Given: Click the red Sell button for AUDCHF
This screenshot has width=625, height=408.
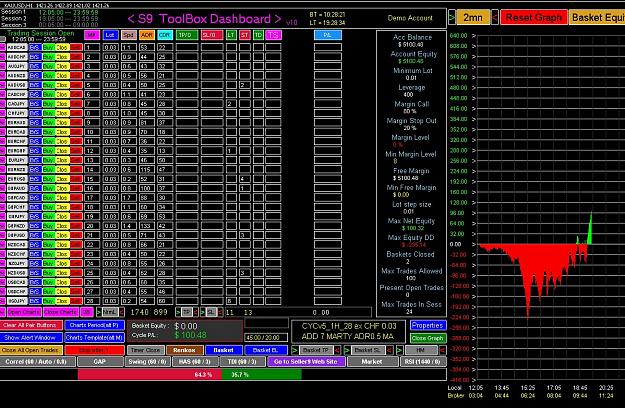Looking at the screenshot, I should click(76, 57).
